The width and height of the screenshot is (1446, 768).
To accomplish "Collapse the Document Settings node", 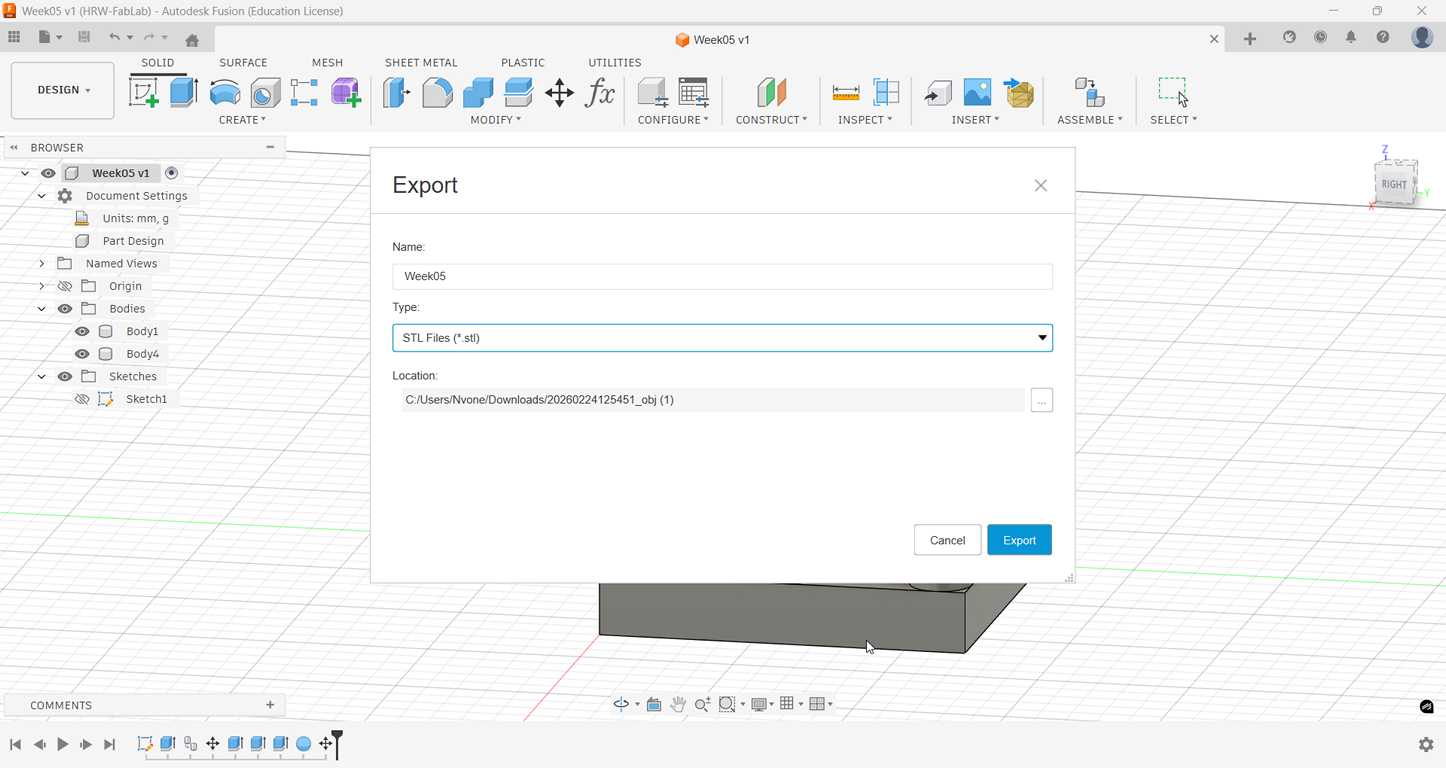I will [41, 196].
